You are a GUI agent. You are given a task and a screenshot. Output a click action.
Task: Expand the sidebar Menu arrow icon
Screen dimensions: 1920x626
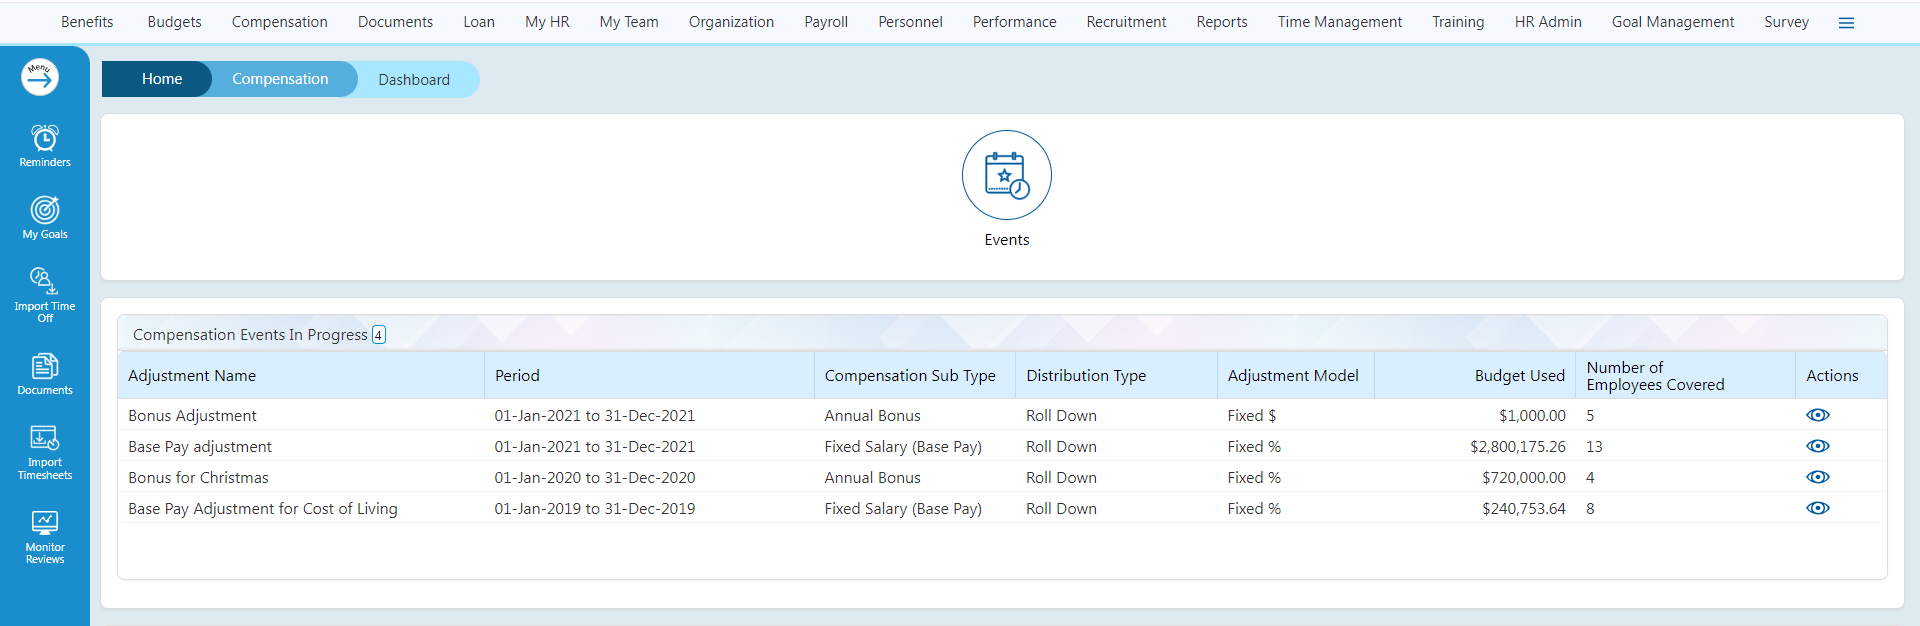pos(40,77)
